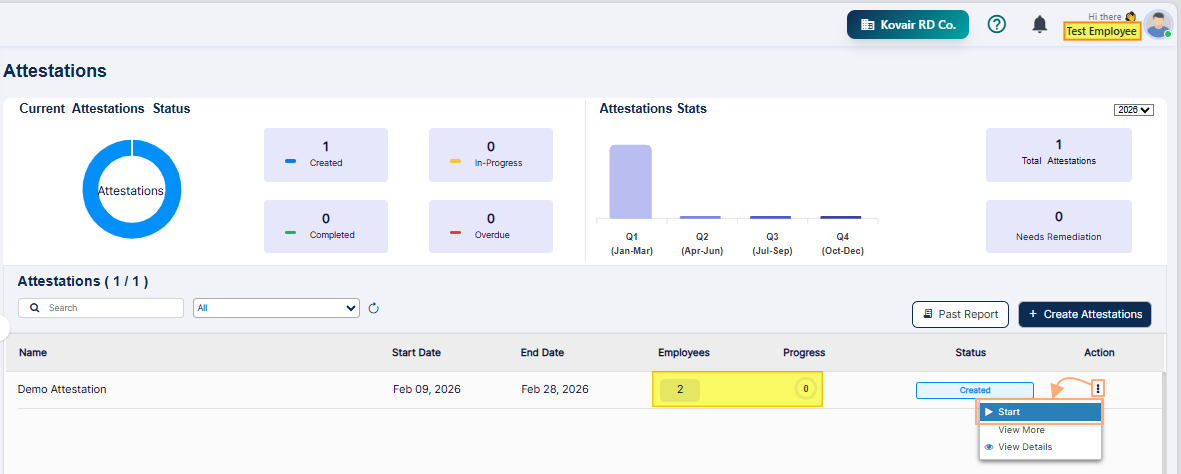The height and width of the screenshot is (474, 1181).
Task: Select View Details in the action menu
Action: click(x=1024, y=447)
